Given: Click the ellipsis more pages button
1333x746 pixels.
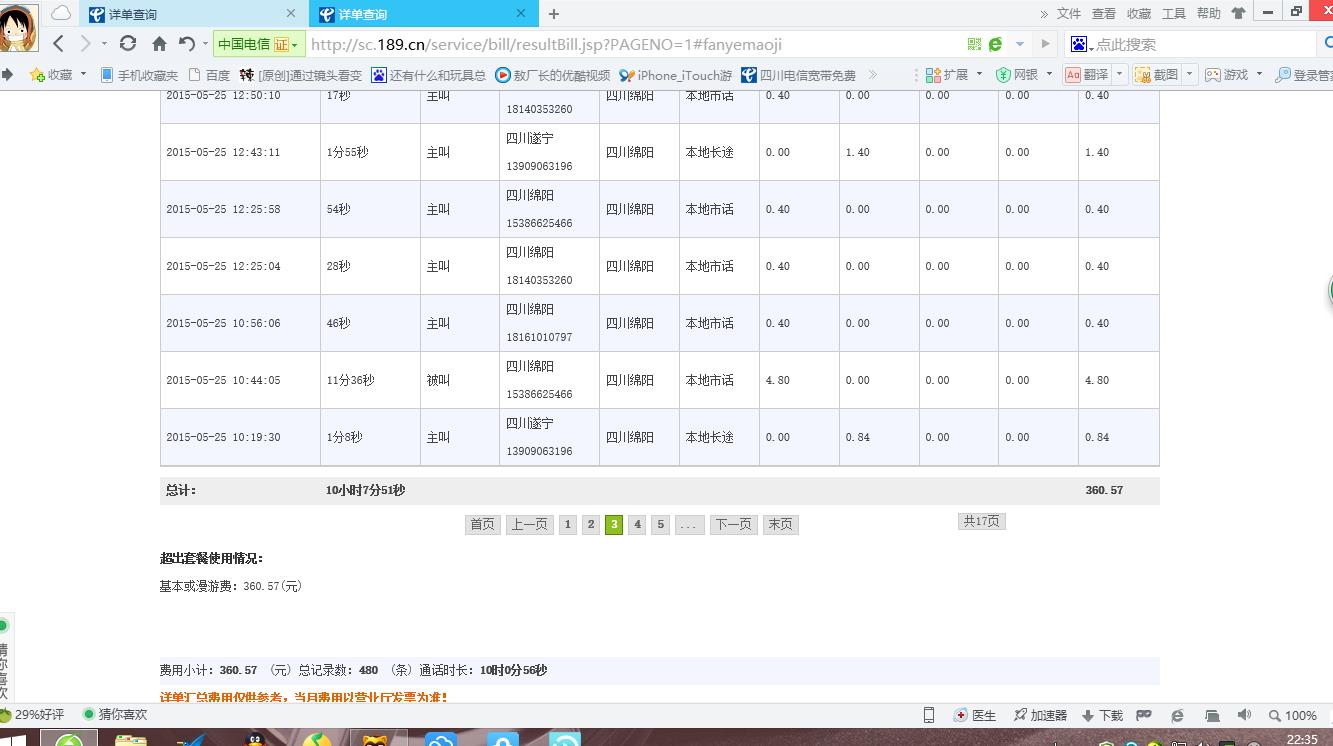Looking at the screenshot, I should click(690, 524).
